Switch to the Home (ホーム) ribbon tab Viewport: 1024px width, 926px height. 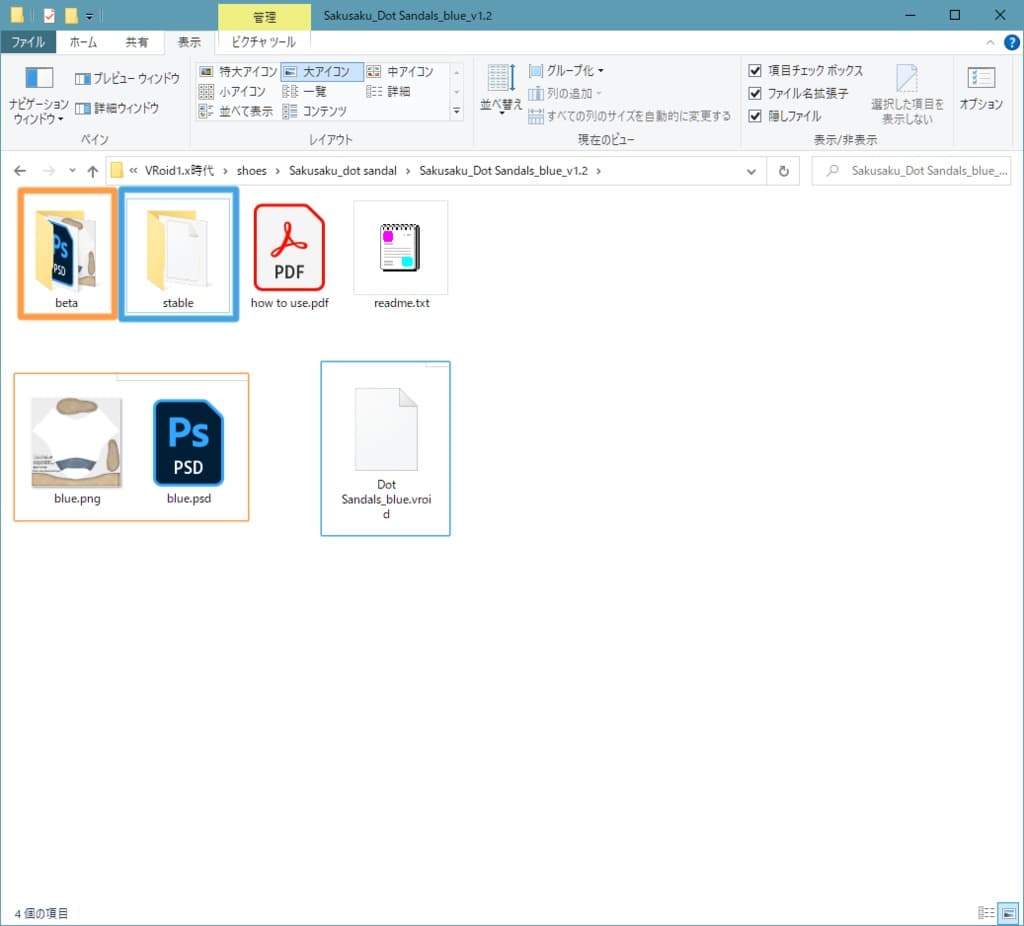83,42
